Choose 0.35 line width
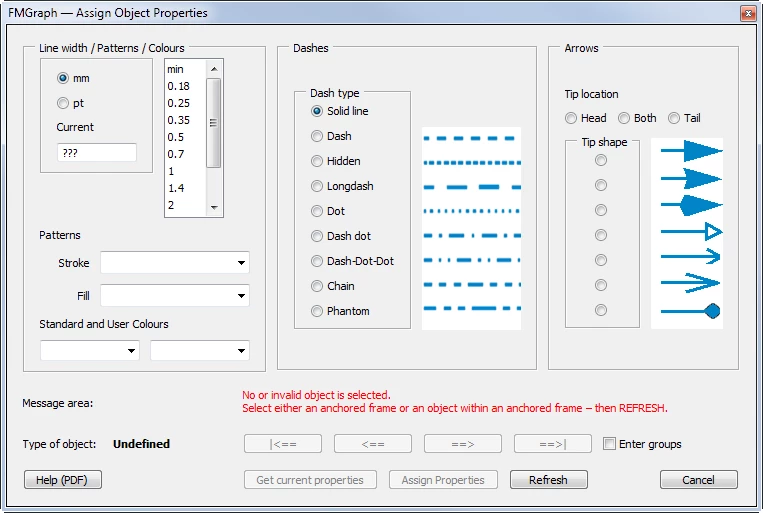The width and height of the screenshot is (763, 513). coord(178,120)
